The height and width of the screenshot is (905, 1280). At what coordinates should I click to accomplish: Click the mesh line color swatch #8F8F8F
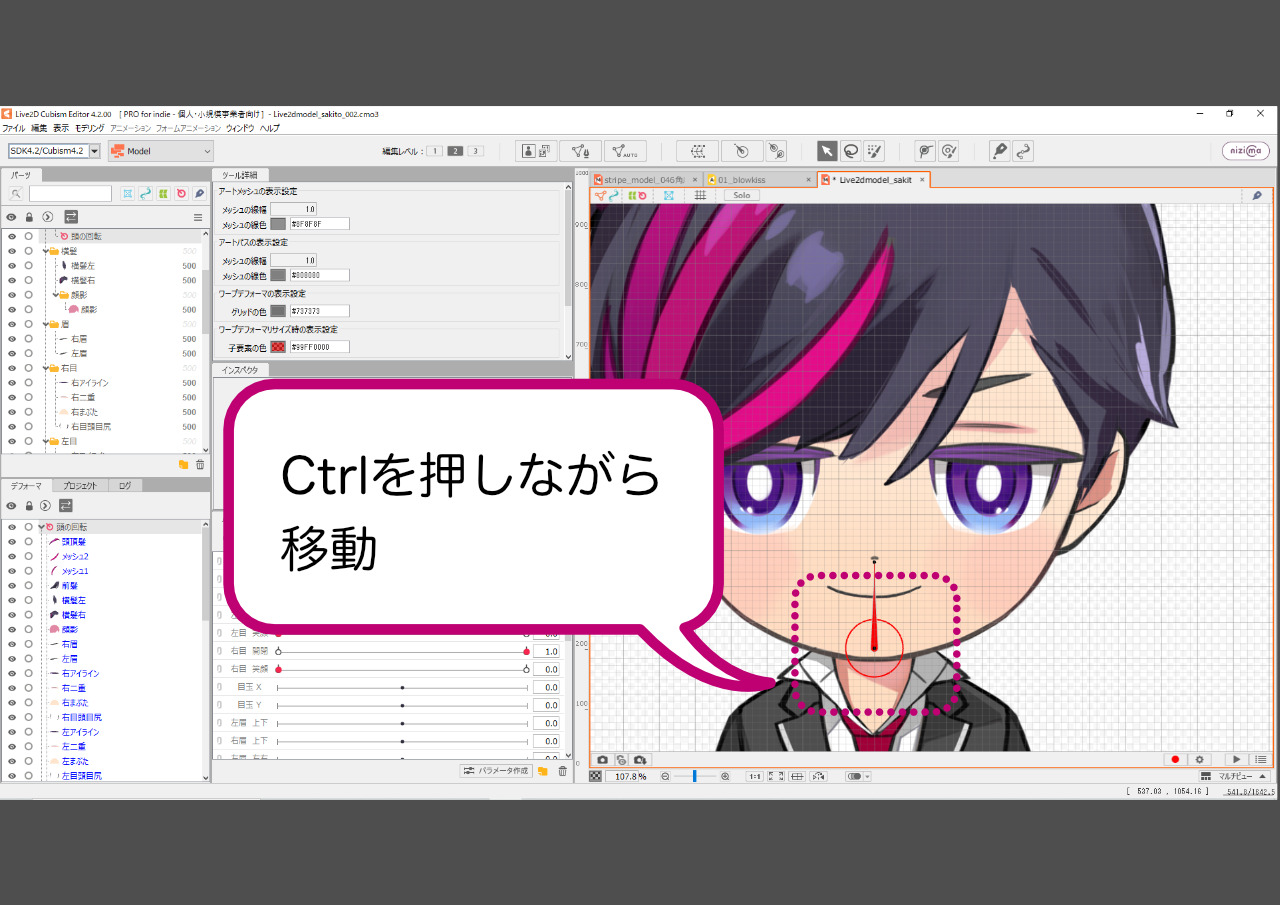coord(278,224)
